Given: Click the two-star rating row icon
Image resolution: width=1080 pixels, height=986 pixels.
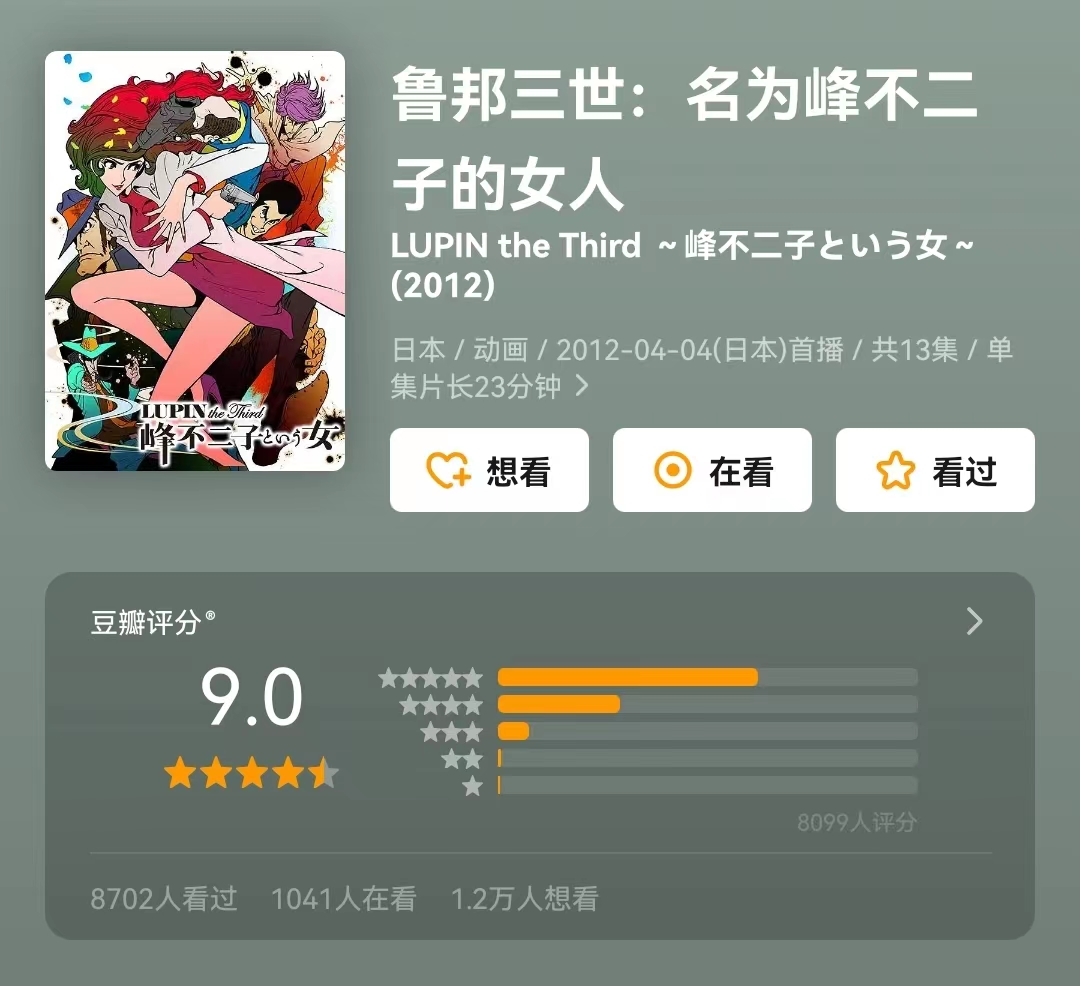Looking at the screenshot, I should pyautogui.click(x=462, y=759).
